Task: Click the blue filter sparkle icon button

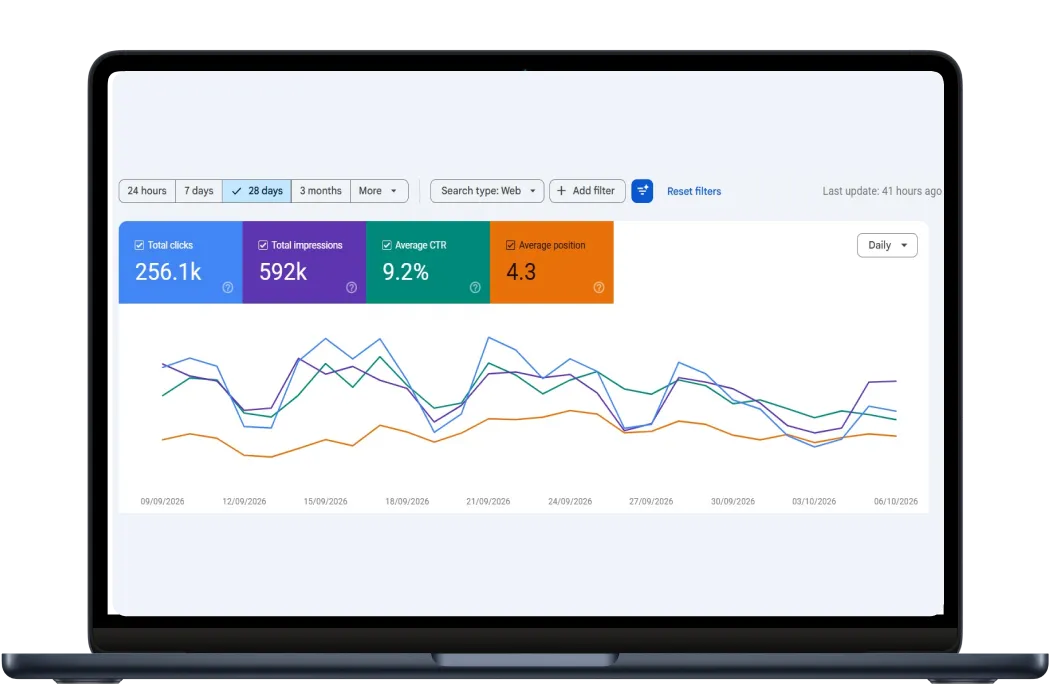Action: pyautogui.click(x=642, y=191)
